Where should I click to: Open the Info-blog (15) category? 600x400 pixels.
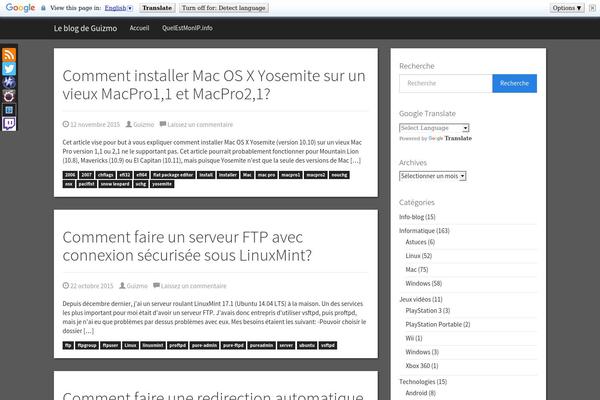417,217
